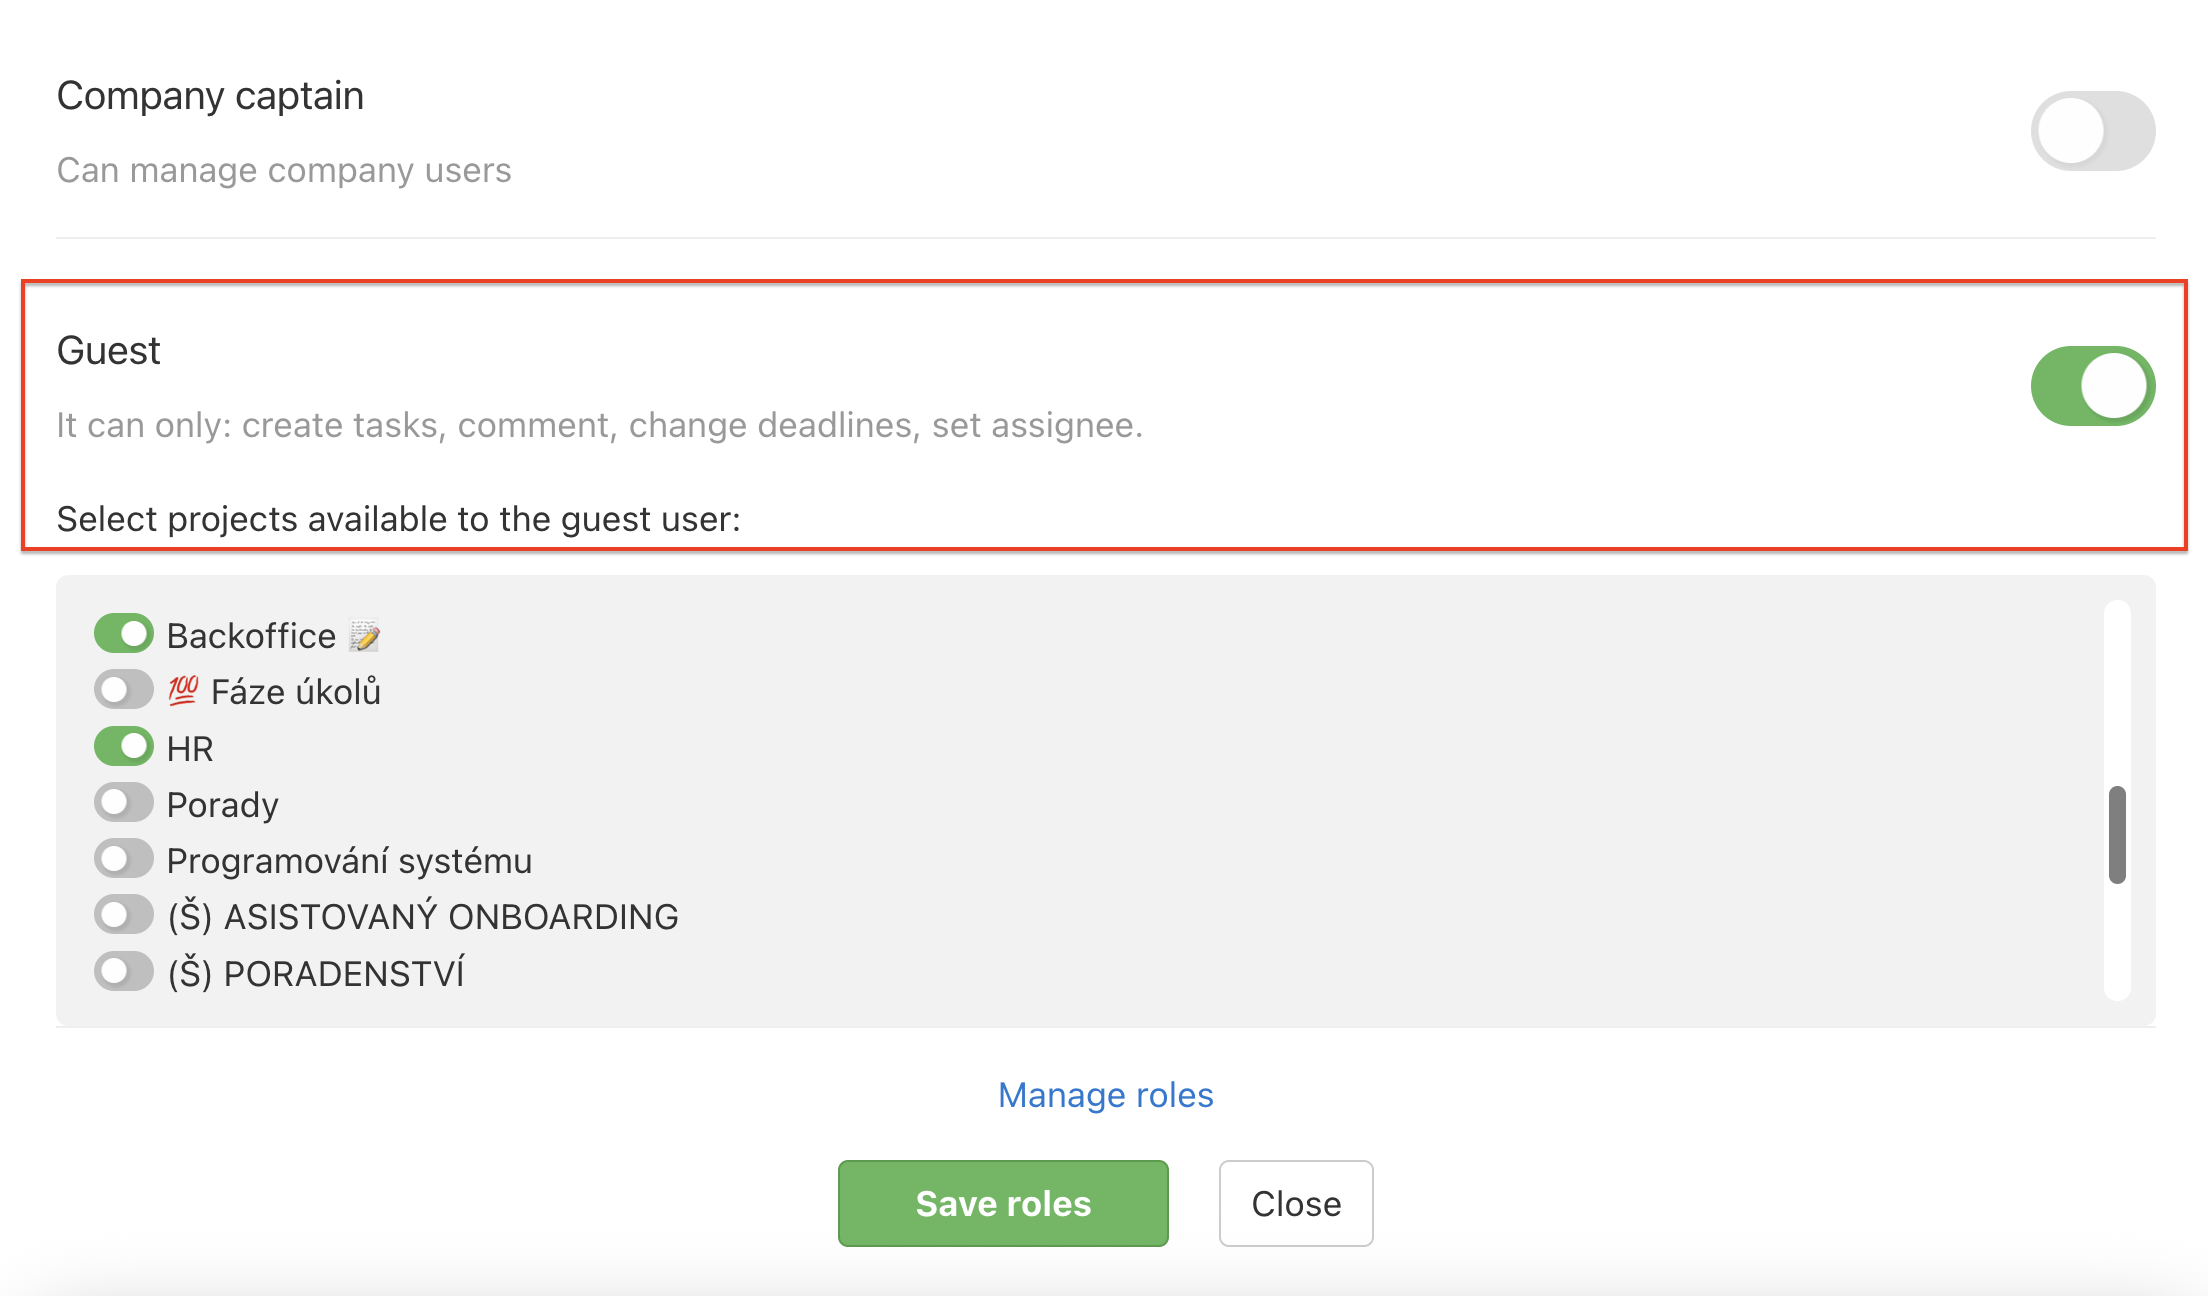The width and height of the screenshot is (2208, 1296).
Task: Close the roles dialog
Action: tap(1296, 1203)
